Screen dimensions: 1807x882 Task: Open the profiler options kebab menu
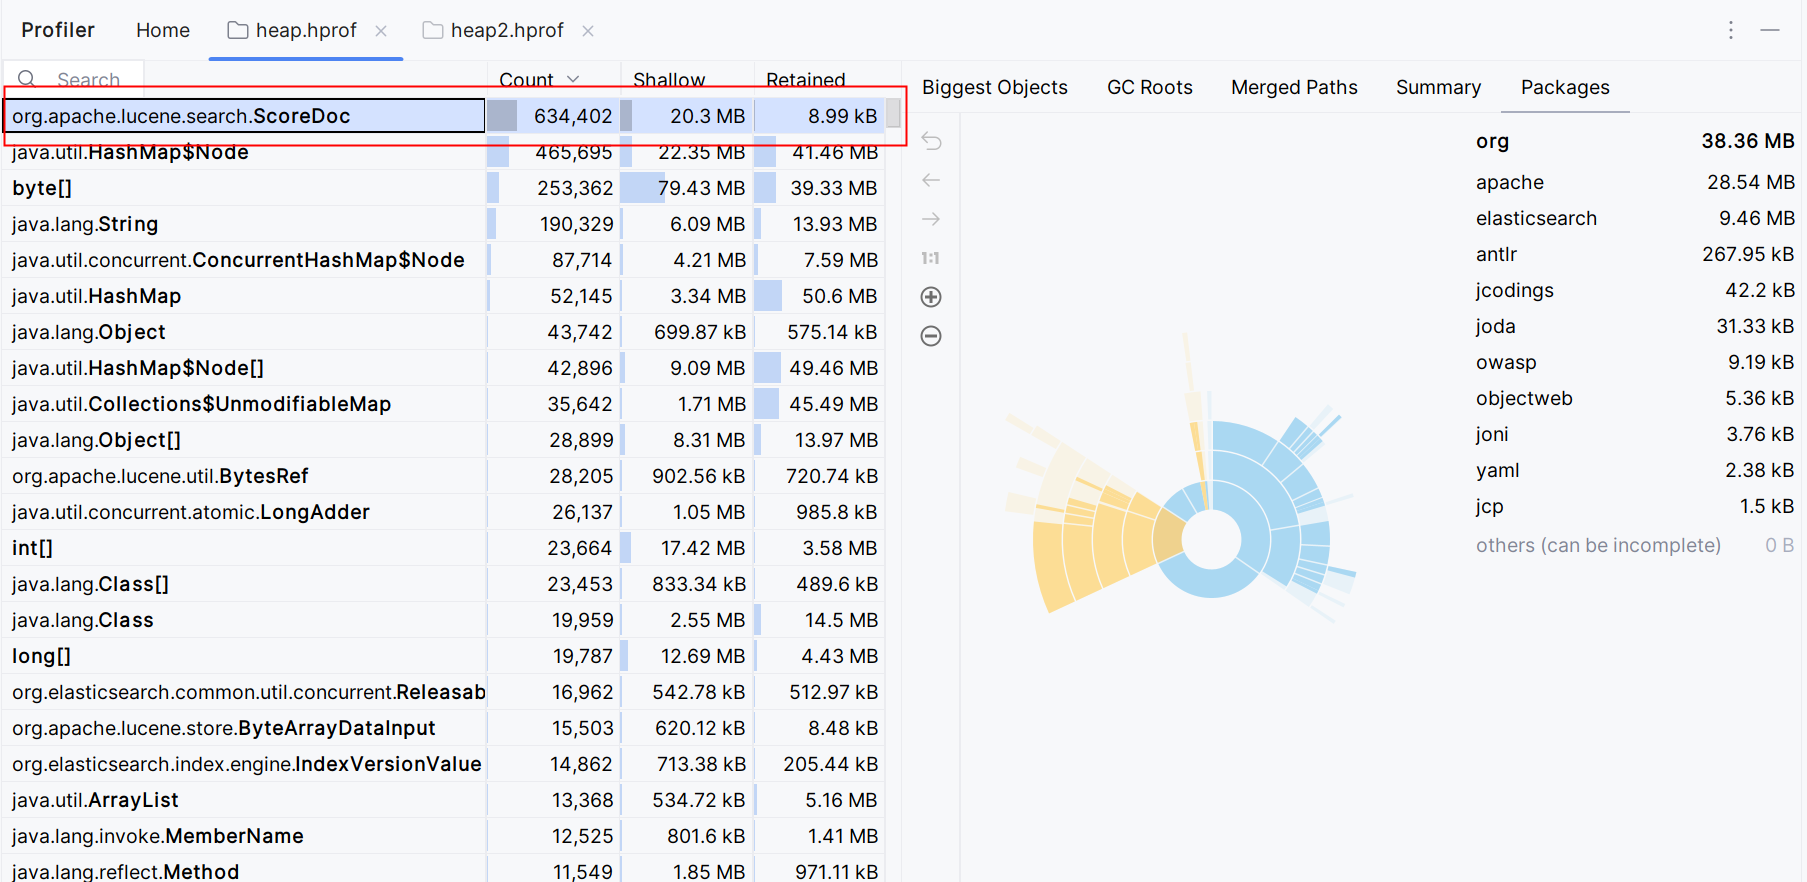(1730, 30)
